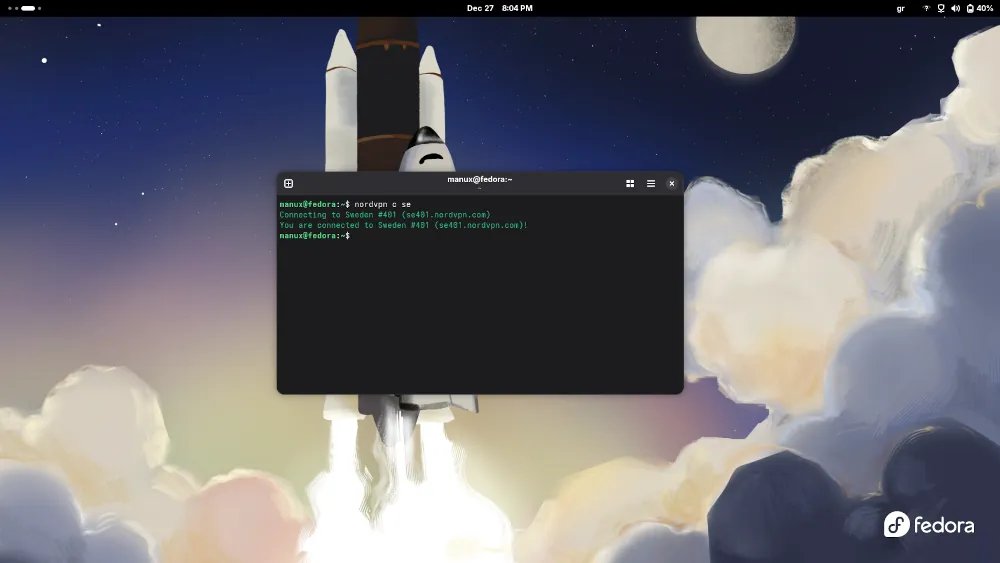Open the Dec 27 8:04 PM clock menu
The height and width of the screenshot is (563, 1000).
point(499,8)
